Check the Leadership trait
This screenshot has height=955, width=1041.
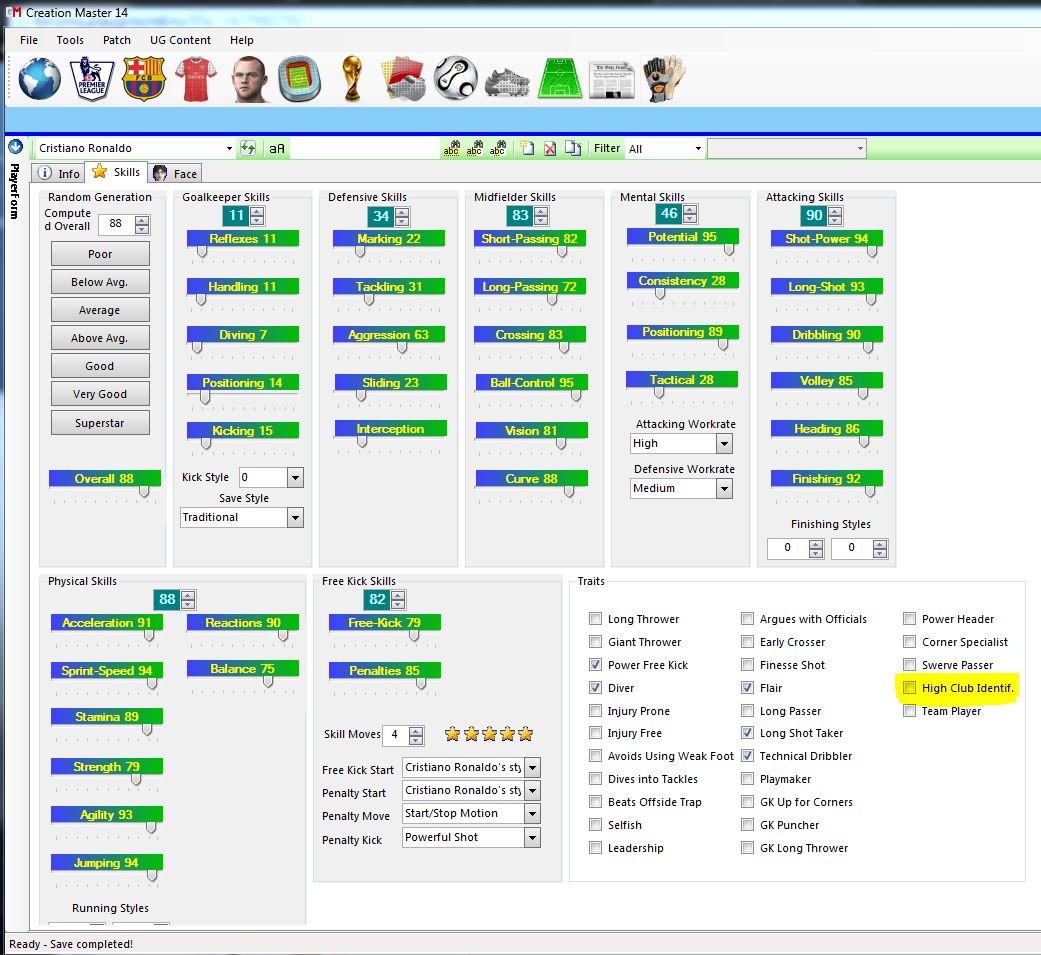(x=596, y=848)
